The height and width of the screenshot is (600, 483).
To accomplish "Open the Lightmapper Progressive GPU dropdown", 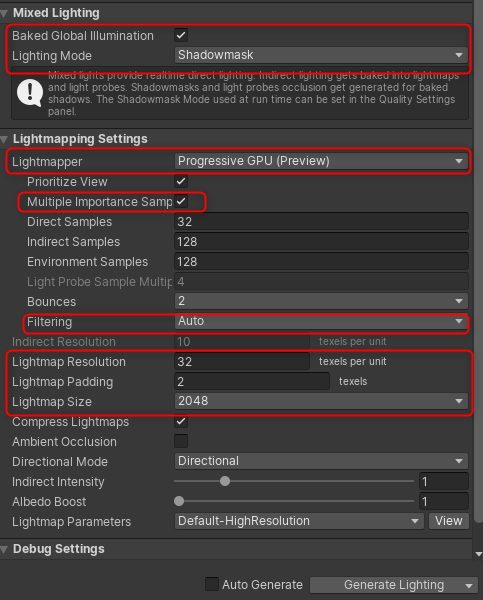I will click(321, 161).
